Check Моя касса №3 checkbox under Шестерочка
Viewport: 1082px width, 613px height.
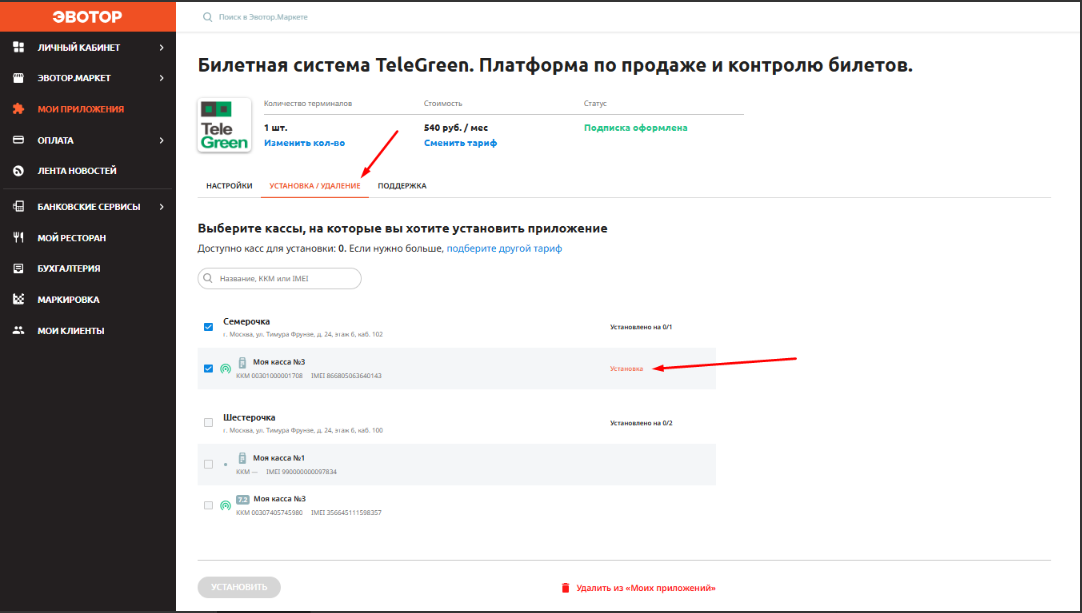point(208,505)
